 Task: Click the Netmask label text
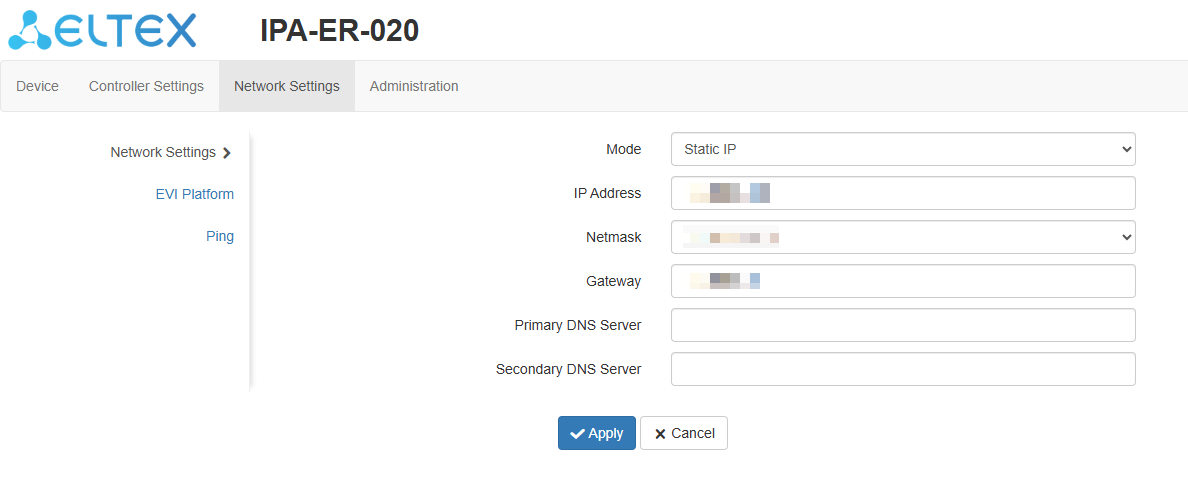(x=613, y=237)
